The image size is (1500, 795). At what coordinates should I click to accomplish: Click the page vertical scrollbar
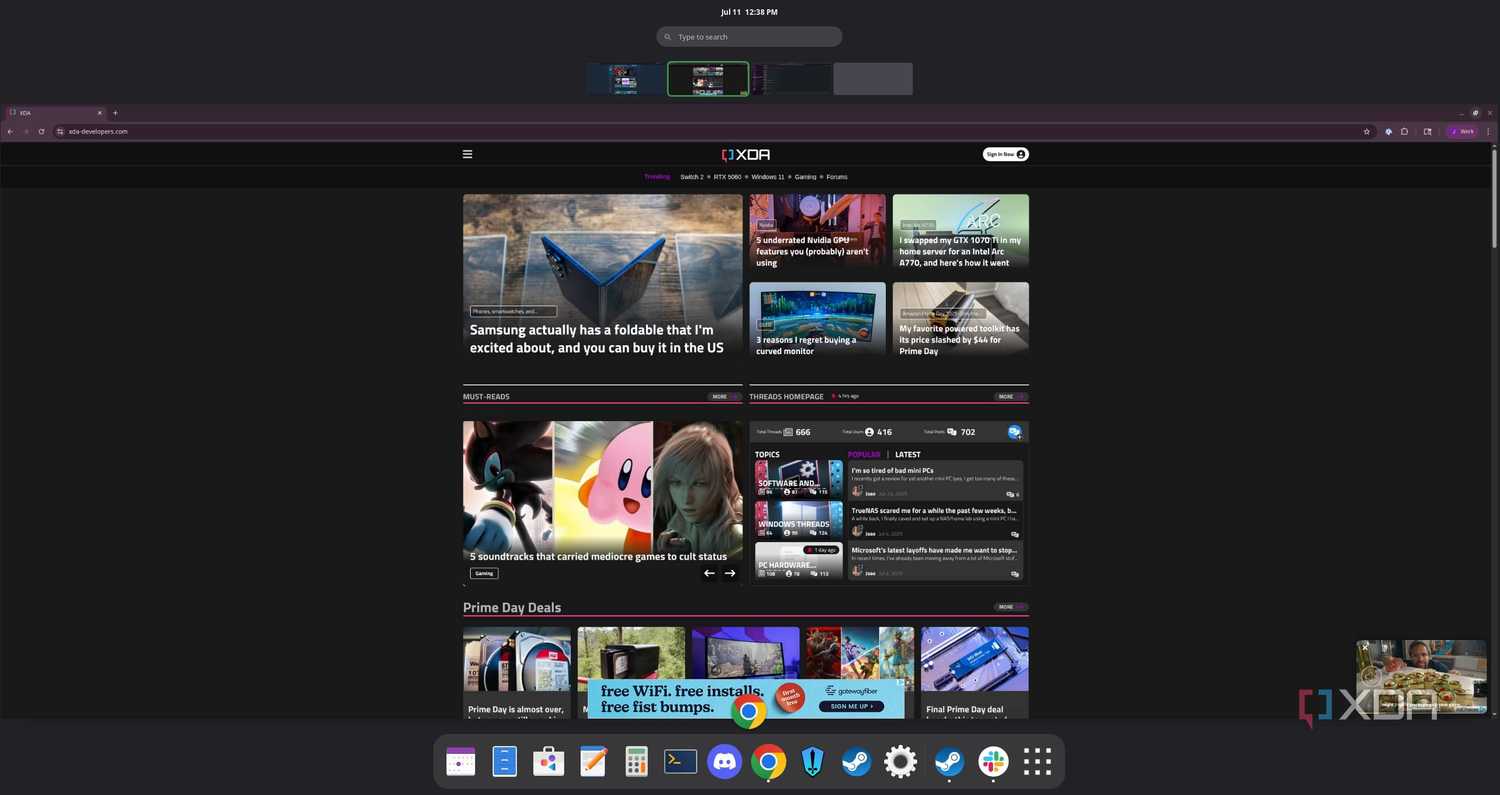[x=1494, y=196]
